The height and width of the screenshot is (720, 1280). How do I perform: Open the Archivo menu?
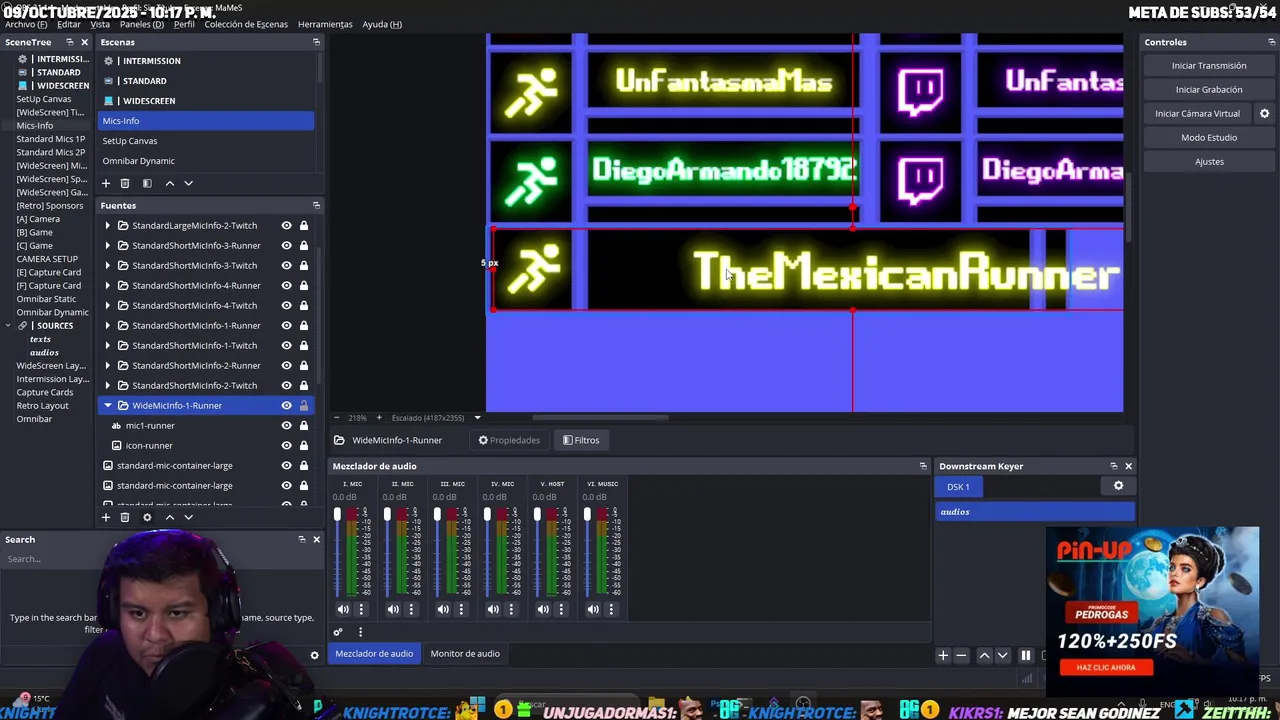click(26, 24)
